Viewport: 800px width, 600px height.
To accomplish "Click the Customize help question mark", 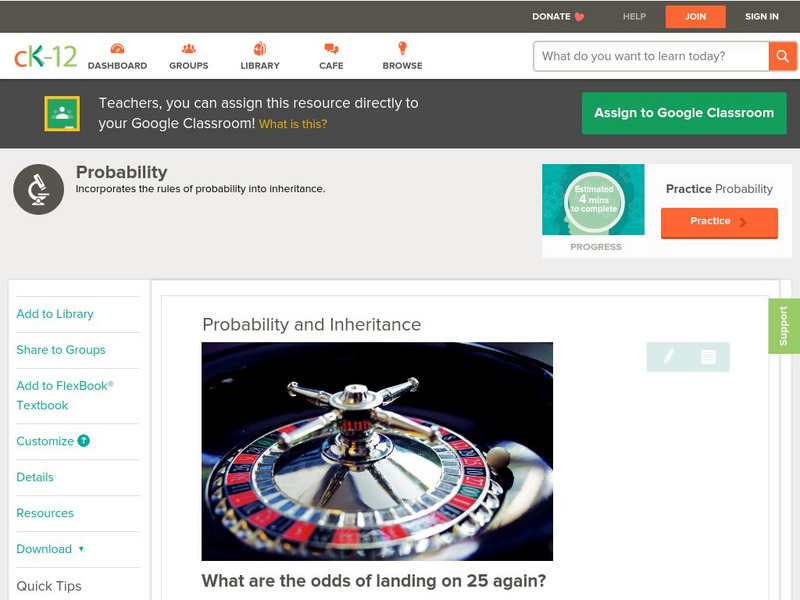I will 84,441.
